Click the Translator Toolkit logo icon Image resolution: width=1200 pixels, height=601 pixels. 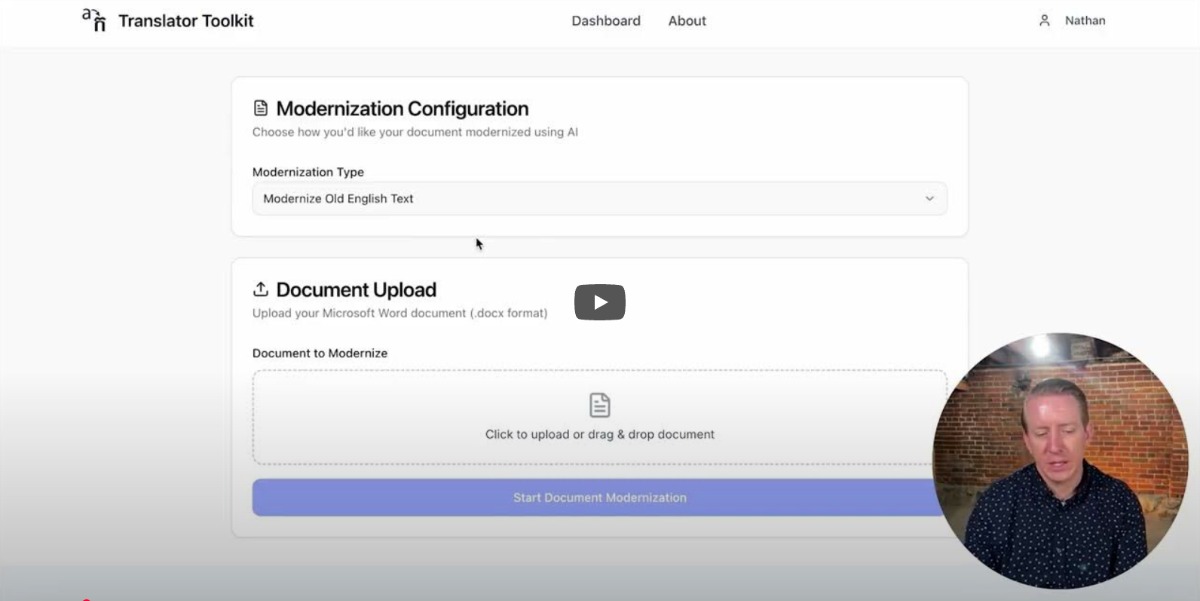click(x=94, y=20)
